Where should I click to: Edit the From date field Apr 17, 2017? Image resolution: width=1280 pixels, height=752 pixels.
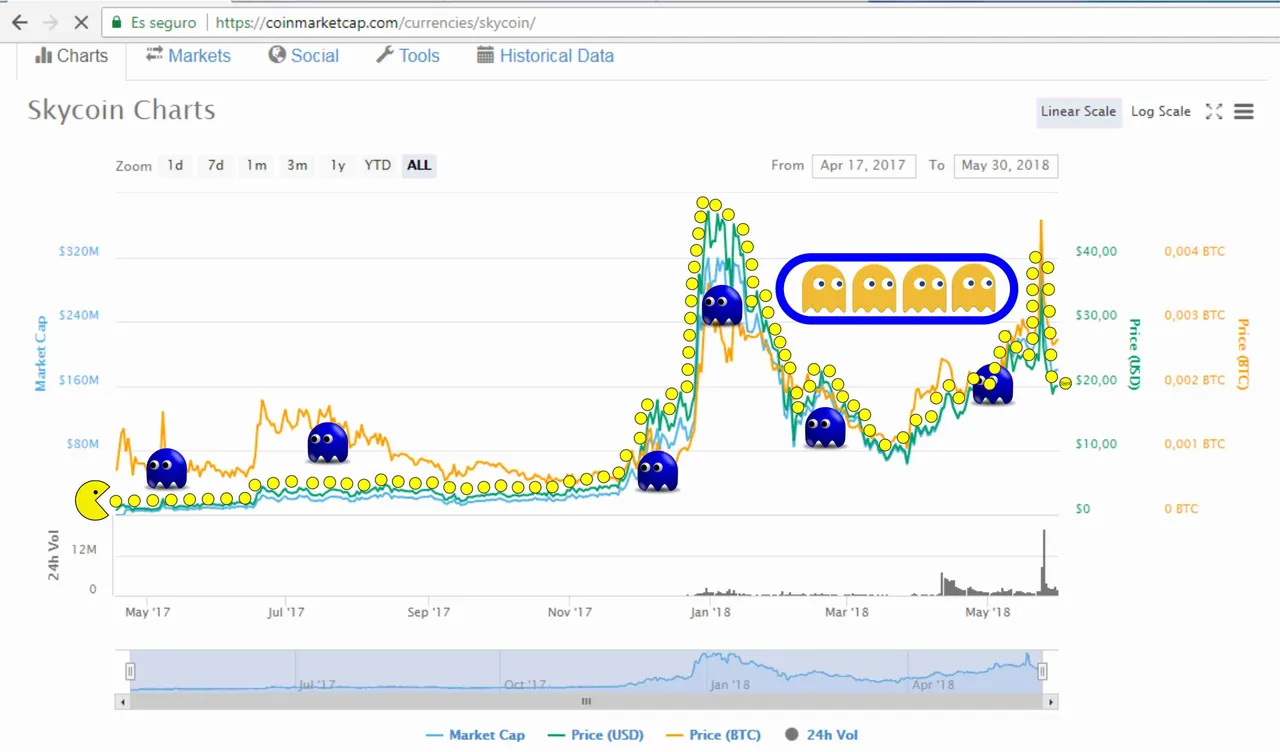coord(864,166)
